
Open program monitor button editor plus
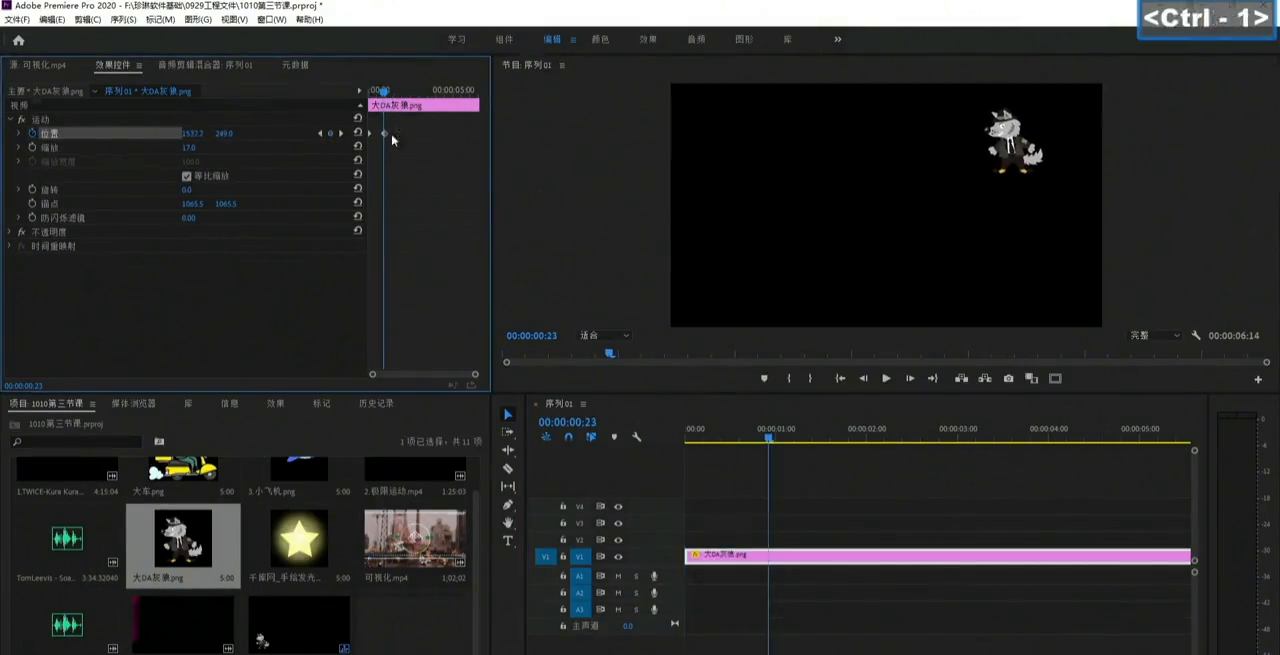coord(1258,379)
